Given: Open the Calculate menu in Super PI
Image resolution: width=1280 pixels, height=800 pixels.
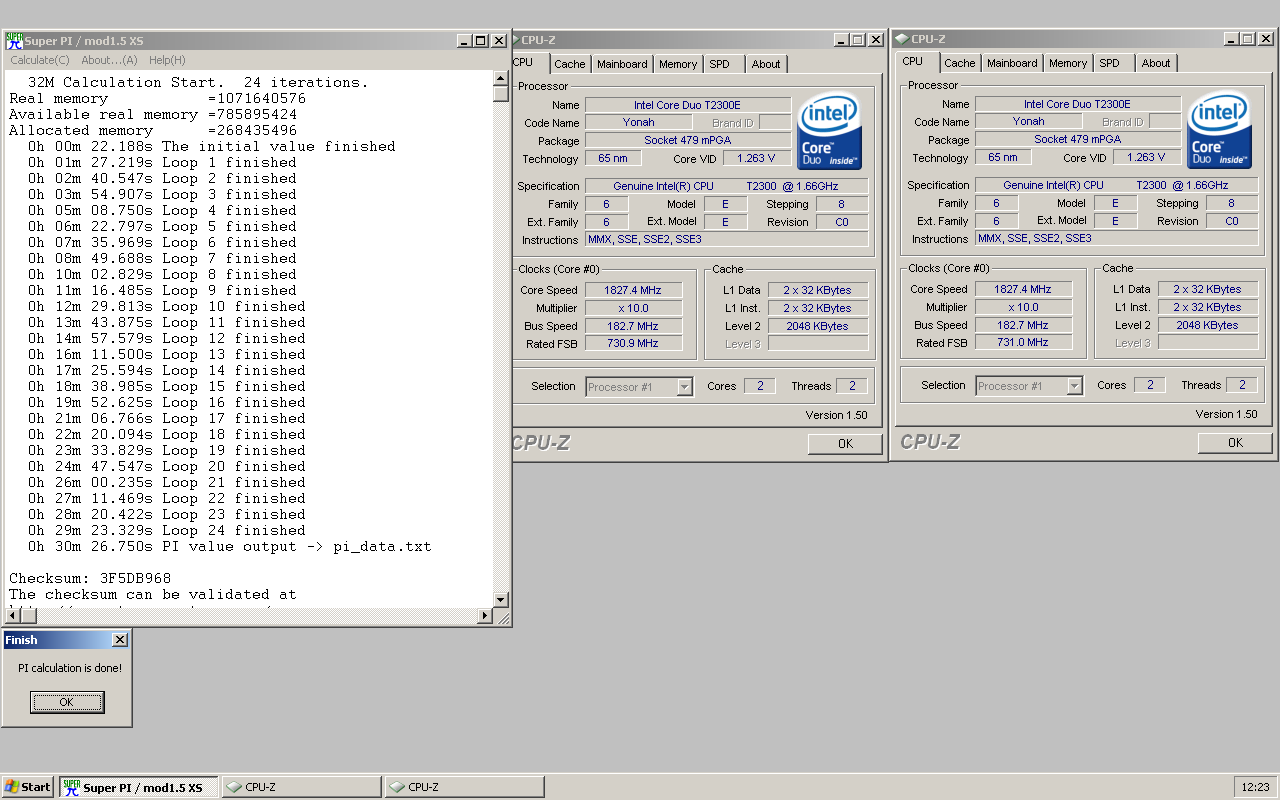Looking at the screenshot, I should click(40, 60).
